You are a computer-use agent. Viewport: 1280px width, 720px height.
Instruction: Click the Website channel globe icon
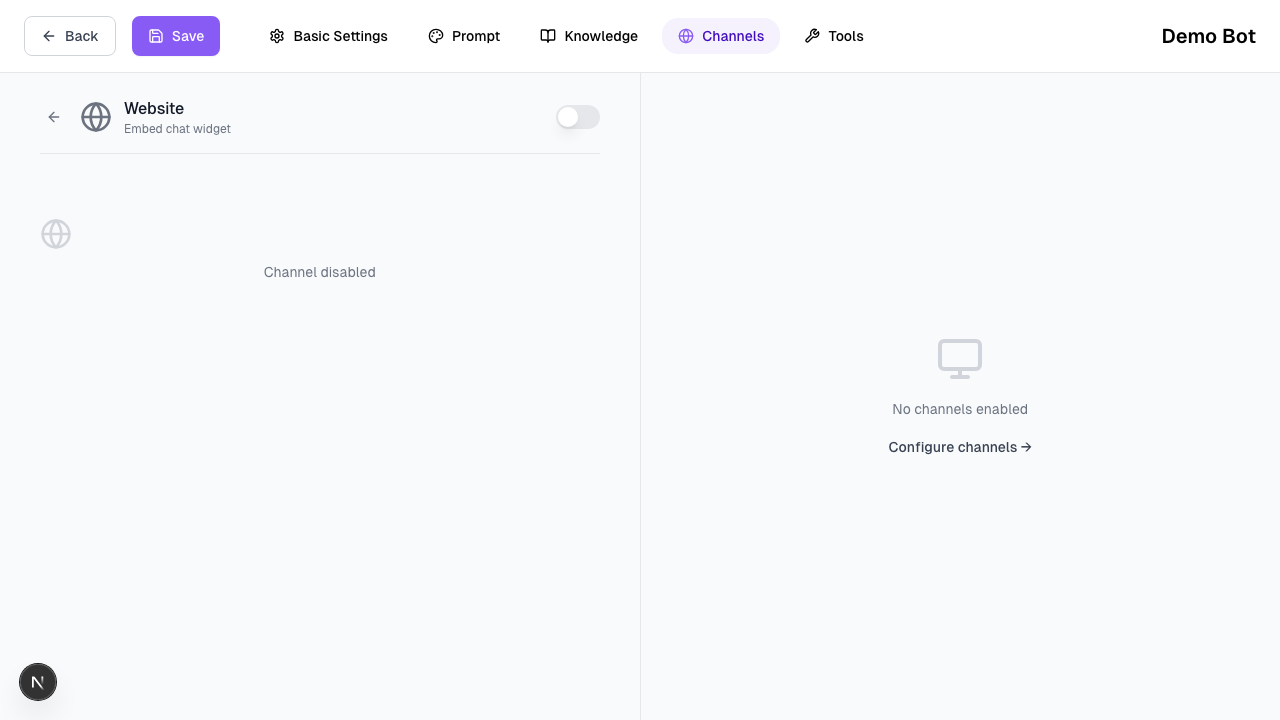[x=96, y=117]
